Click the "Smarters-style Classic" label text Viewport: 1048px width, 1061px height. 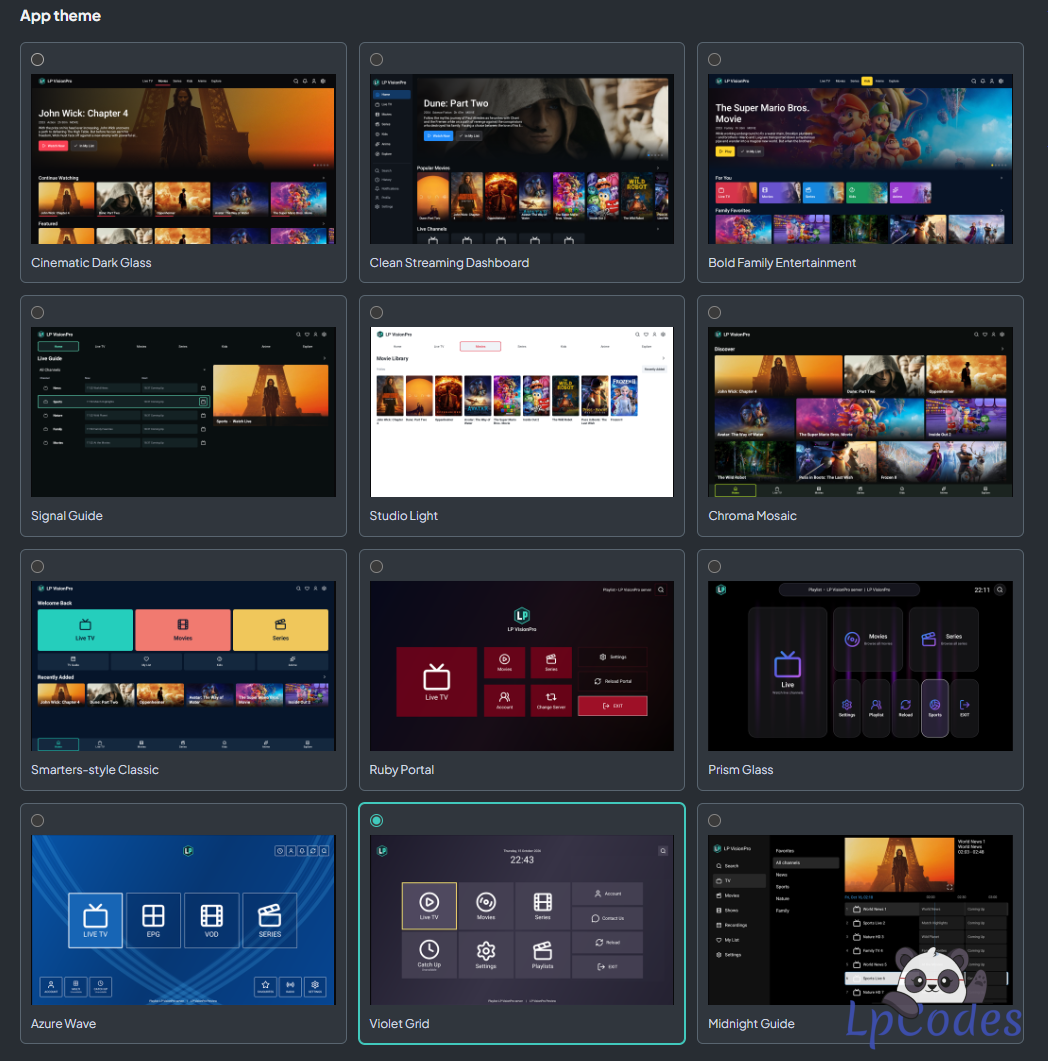pyautogui.click(x=95, y=769)
